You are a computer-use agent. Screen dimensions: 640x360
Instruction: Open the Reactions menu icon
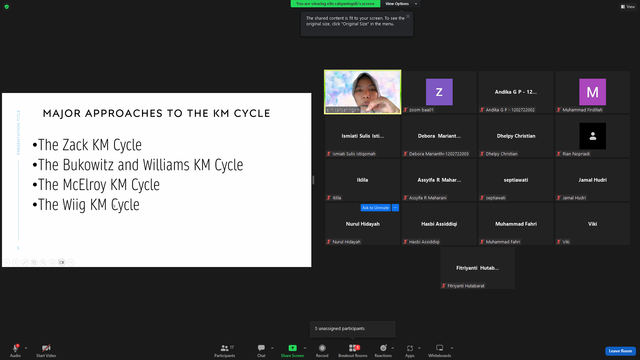pyautogui.click(x=383, y=348)
